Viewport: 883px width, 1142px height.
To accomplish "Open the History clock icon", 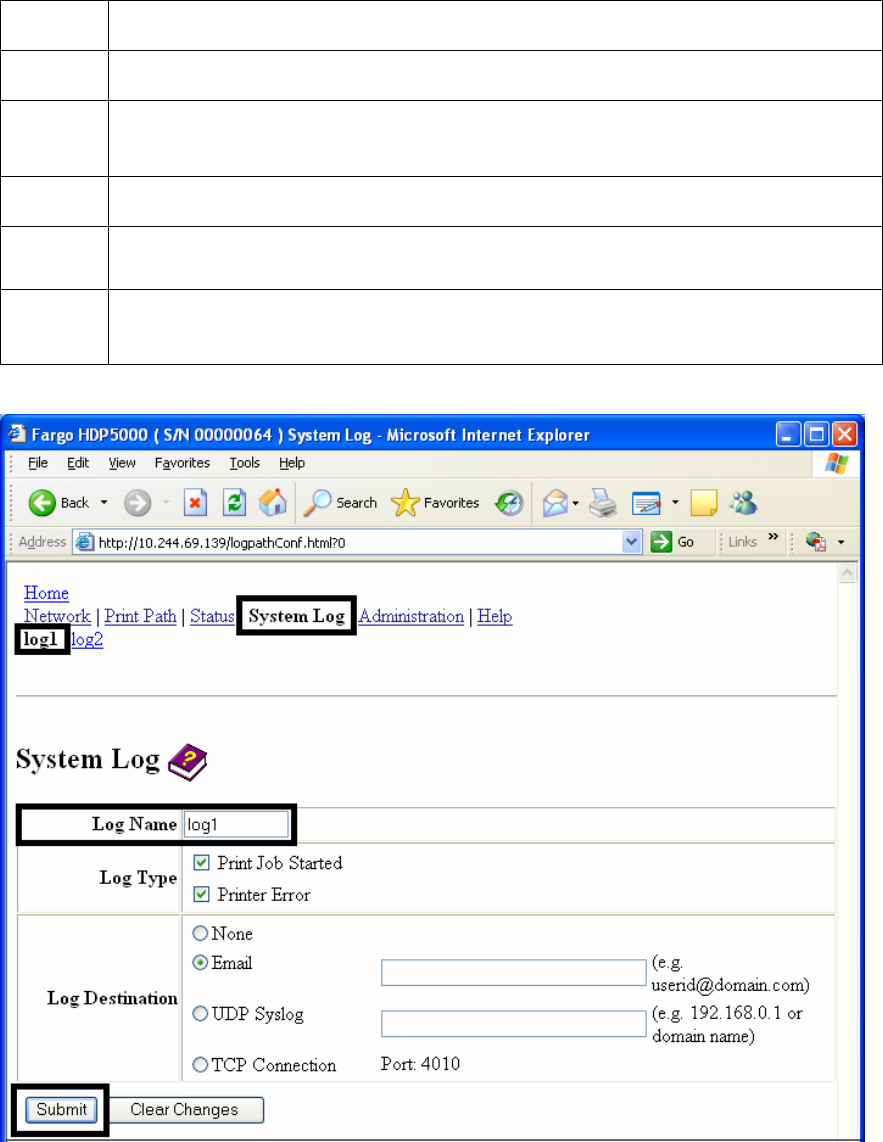I will pyautogui.click(x=509, y=503).
